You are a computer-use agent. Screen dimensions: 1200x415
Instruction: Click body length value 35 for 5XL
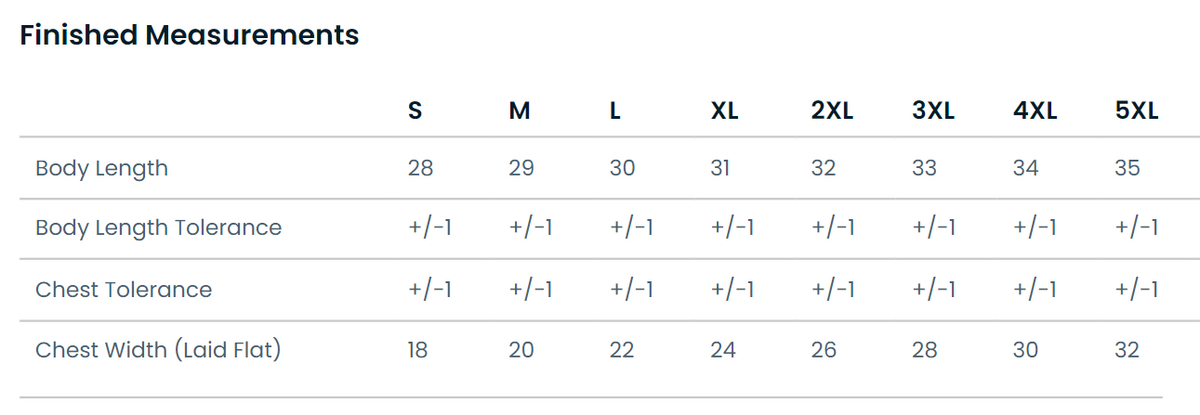tap(1127, 168)
